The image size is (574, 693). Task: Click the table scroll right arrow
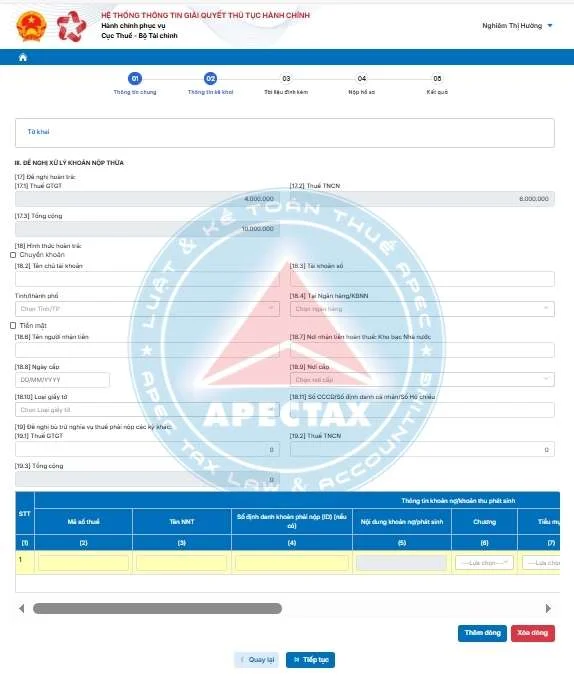coord(548,609)
